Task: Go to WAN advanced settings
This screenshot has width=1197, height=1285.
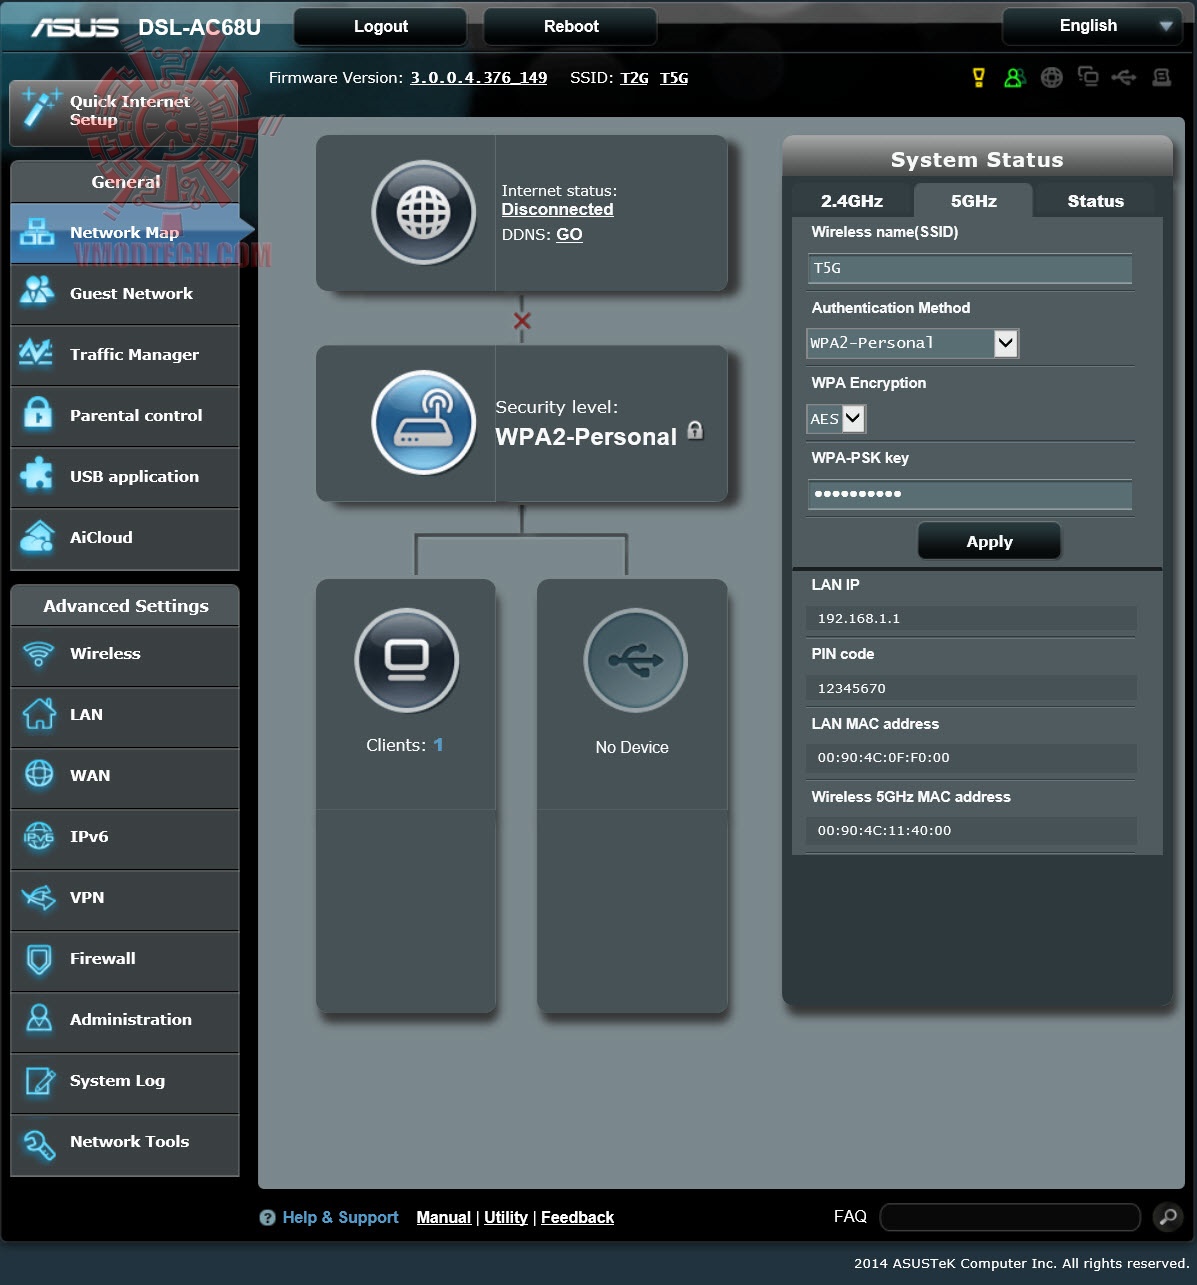Action: (125, 777)
